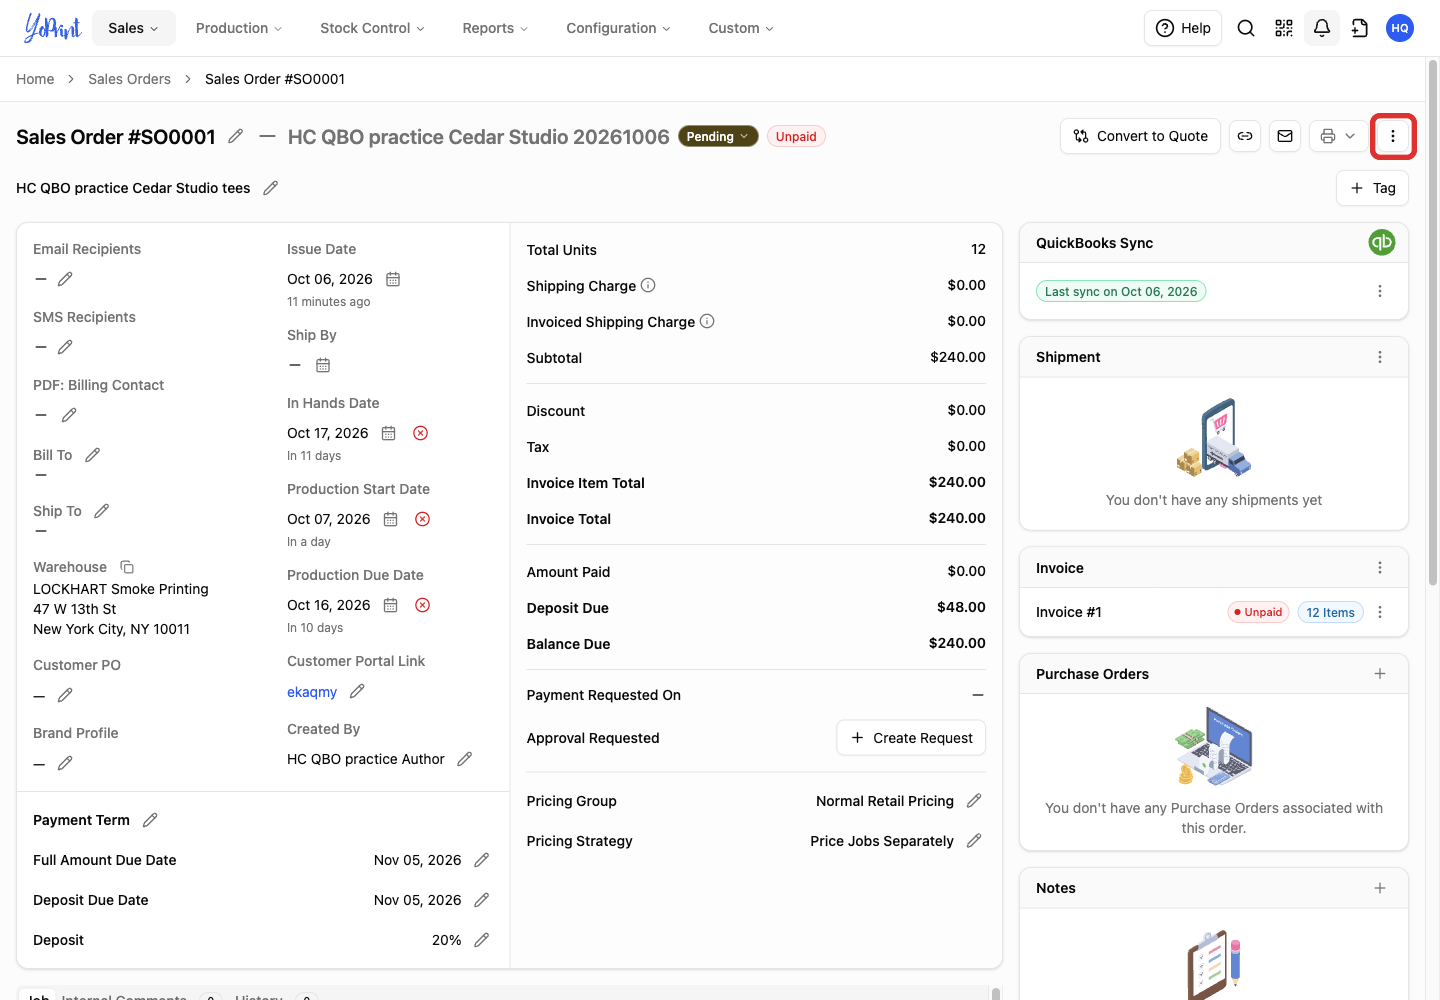Open the QR code scanner icon

(x=1284, y=28)
